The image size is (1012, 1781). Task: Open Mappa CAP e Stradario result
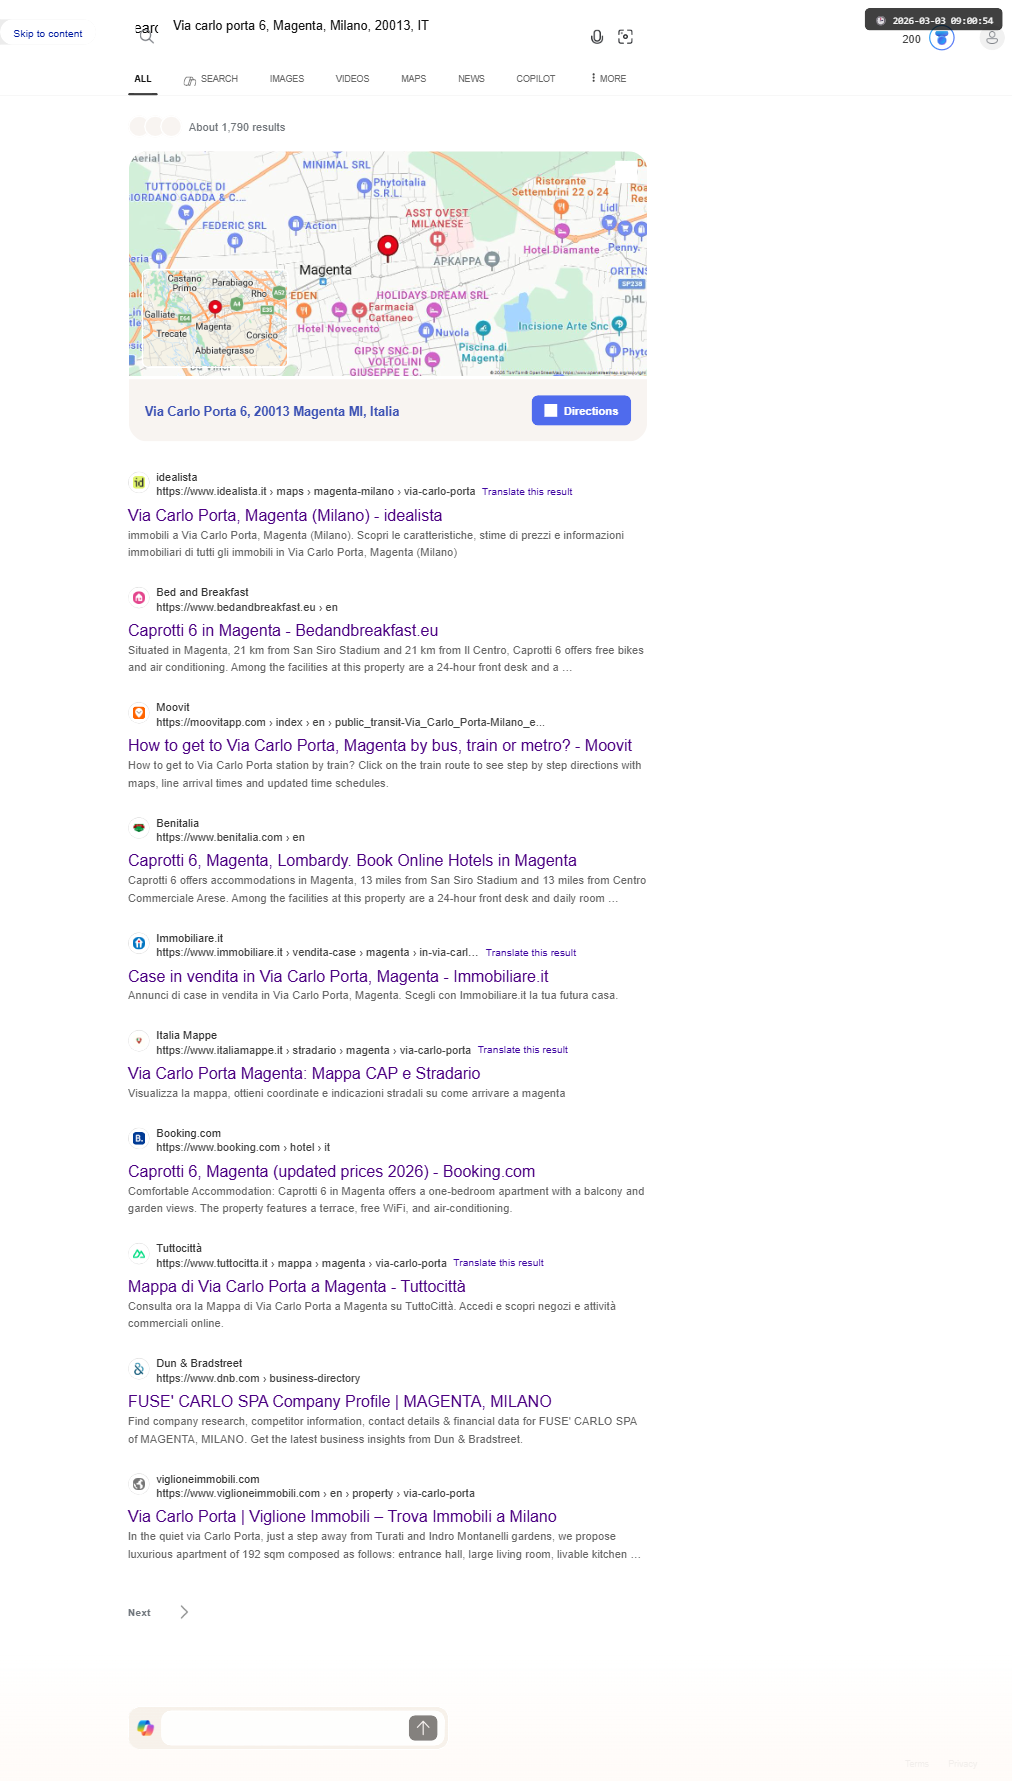point(304,1074)
